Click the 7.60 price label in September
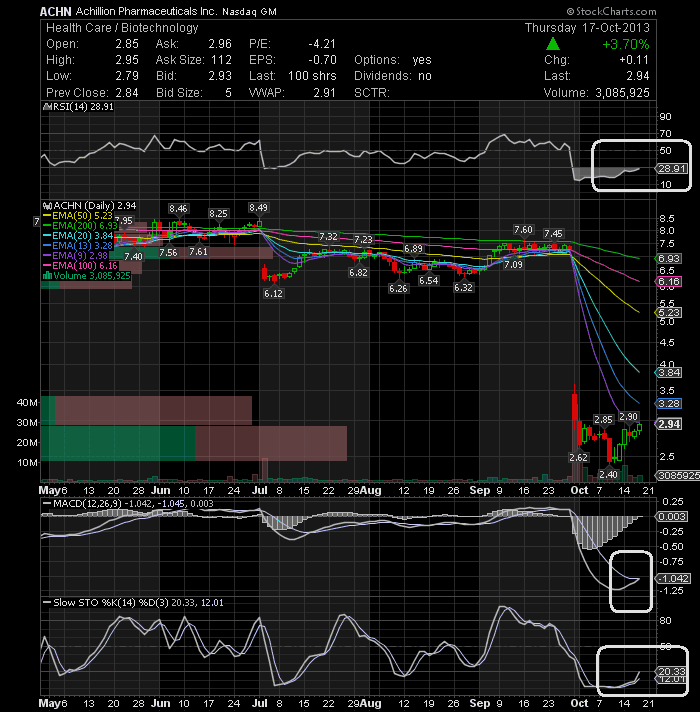This screenshot has height=712, width=700. (523, 230)
